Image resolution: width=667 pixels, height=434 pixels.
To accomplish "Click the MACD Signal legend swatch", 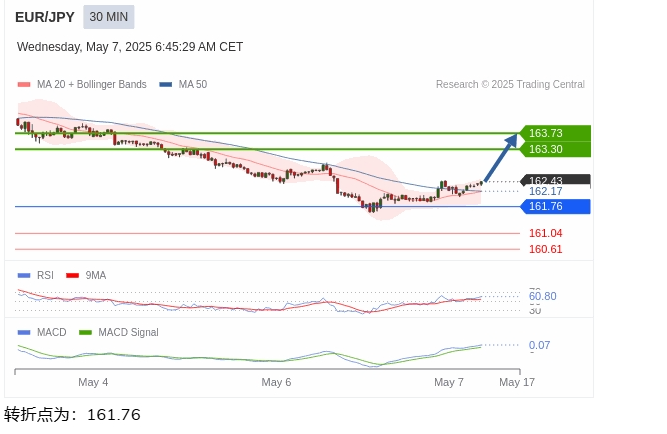I will [x=86, y=332].
